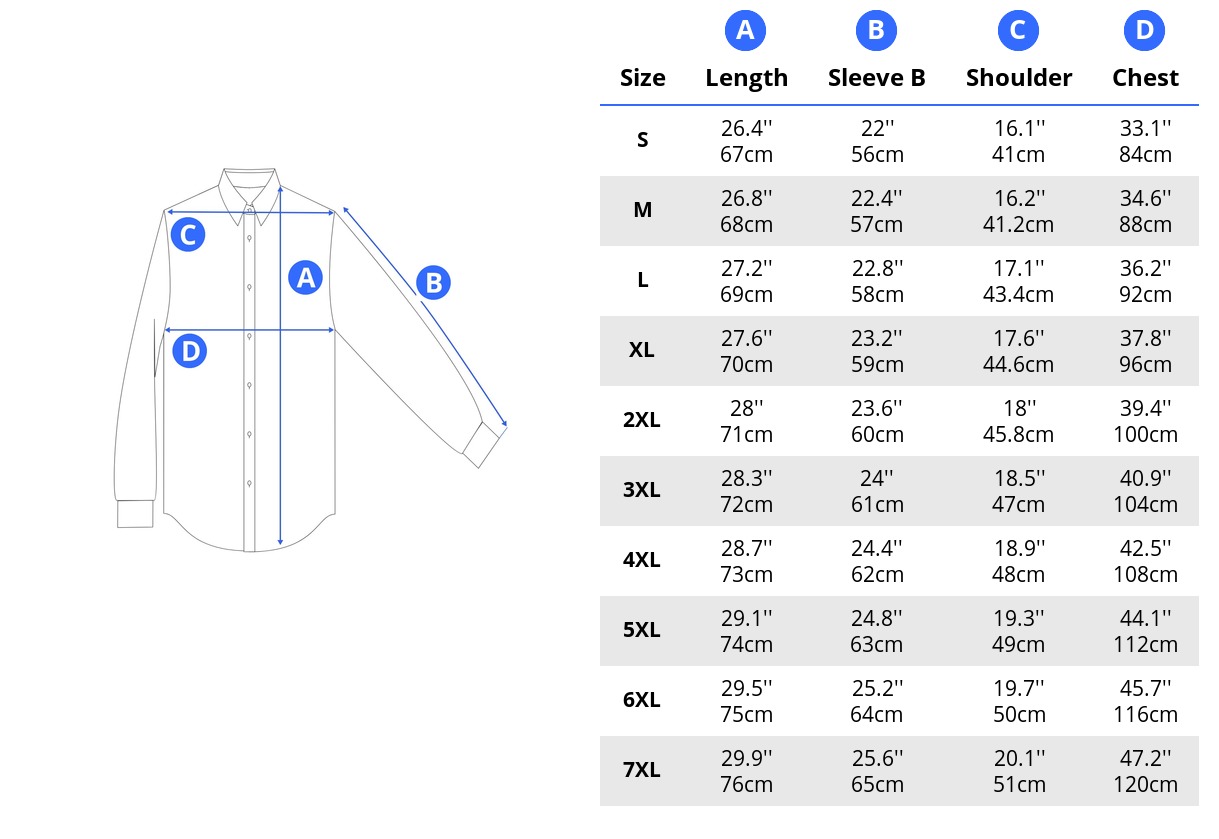Select the Sleeve B column header
This screenshot has height=839, width=1219.
[876, 78]
